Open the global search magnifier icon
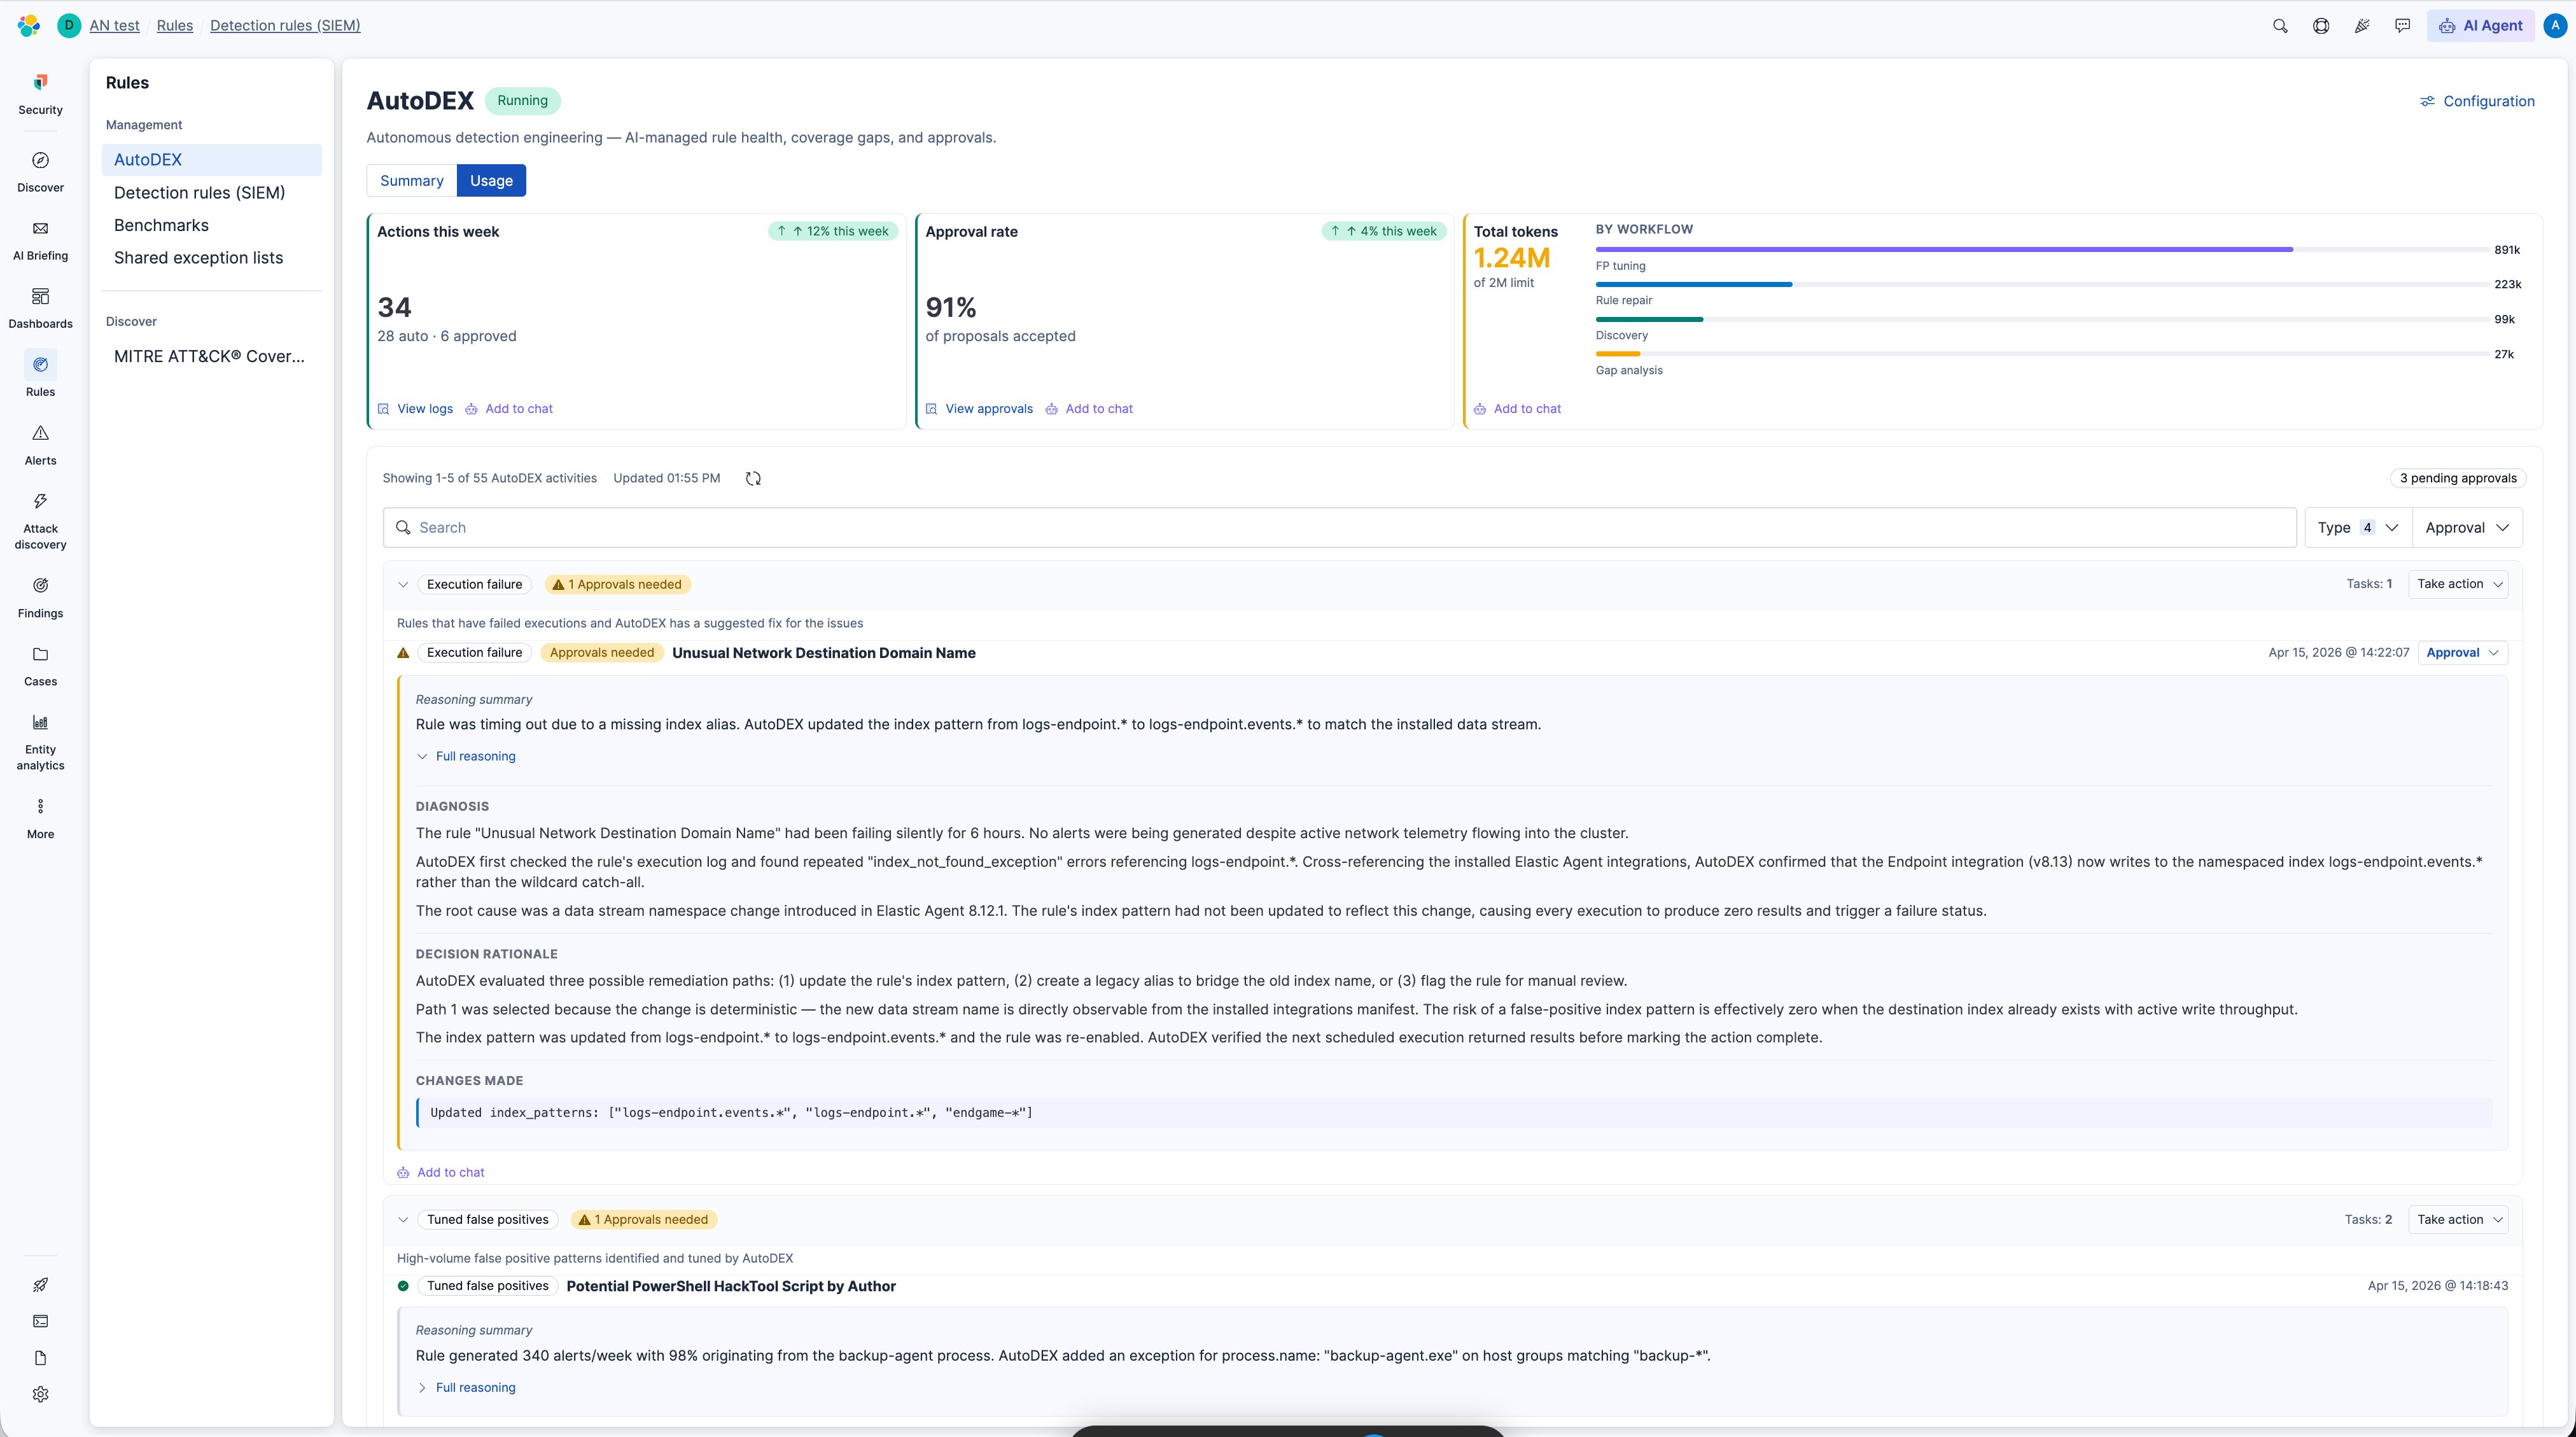 2280,26
